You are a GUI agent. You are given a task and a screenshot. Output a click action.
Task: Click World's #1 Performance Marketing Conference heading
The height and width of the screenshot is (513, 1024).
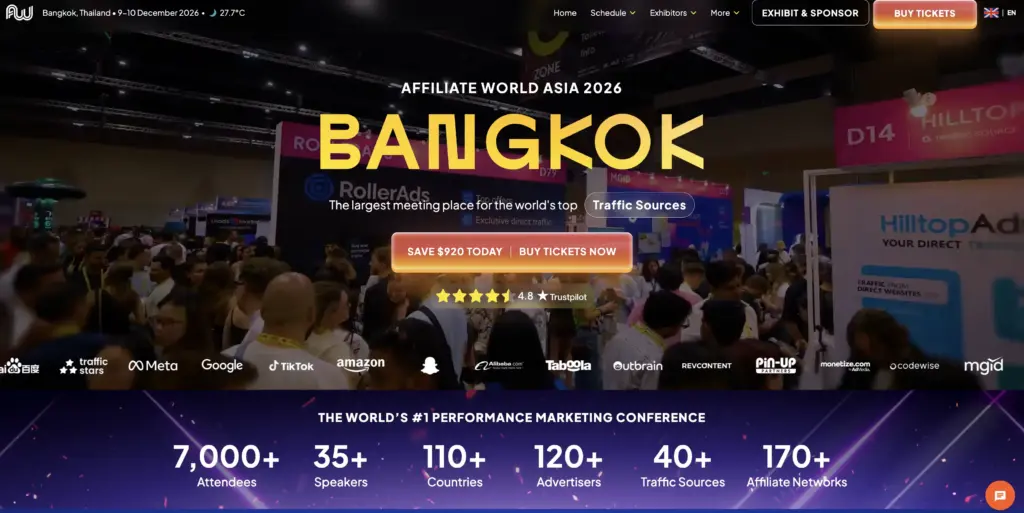pos(511,418)
